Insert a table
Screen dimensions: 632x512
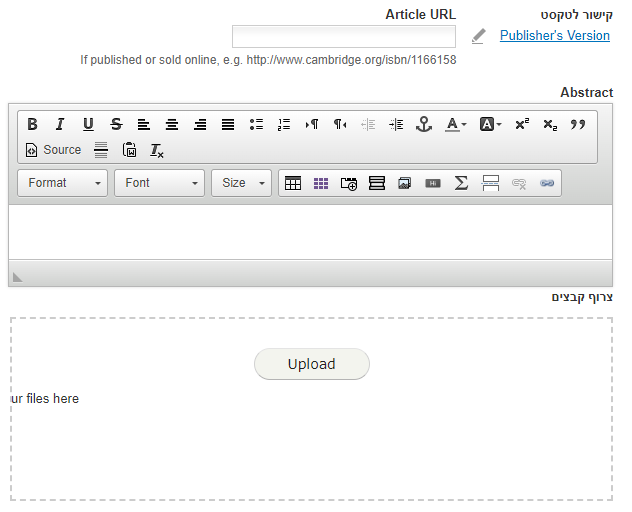point(293,183)
